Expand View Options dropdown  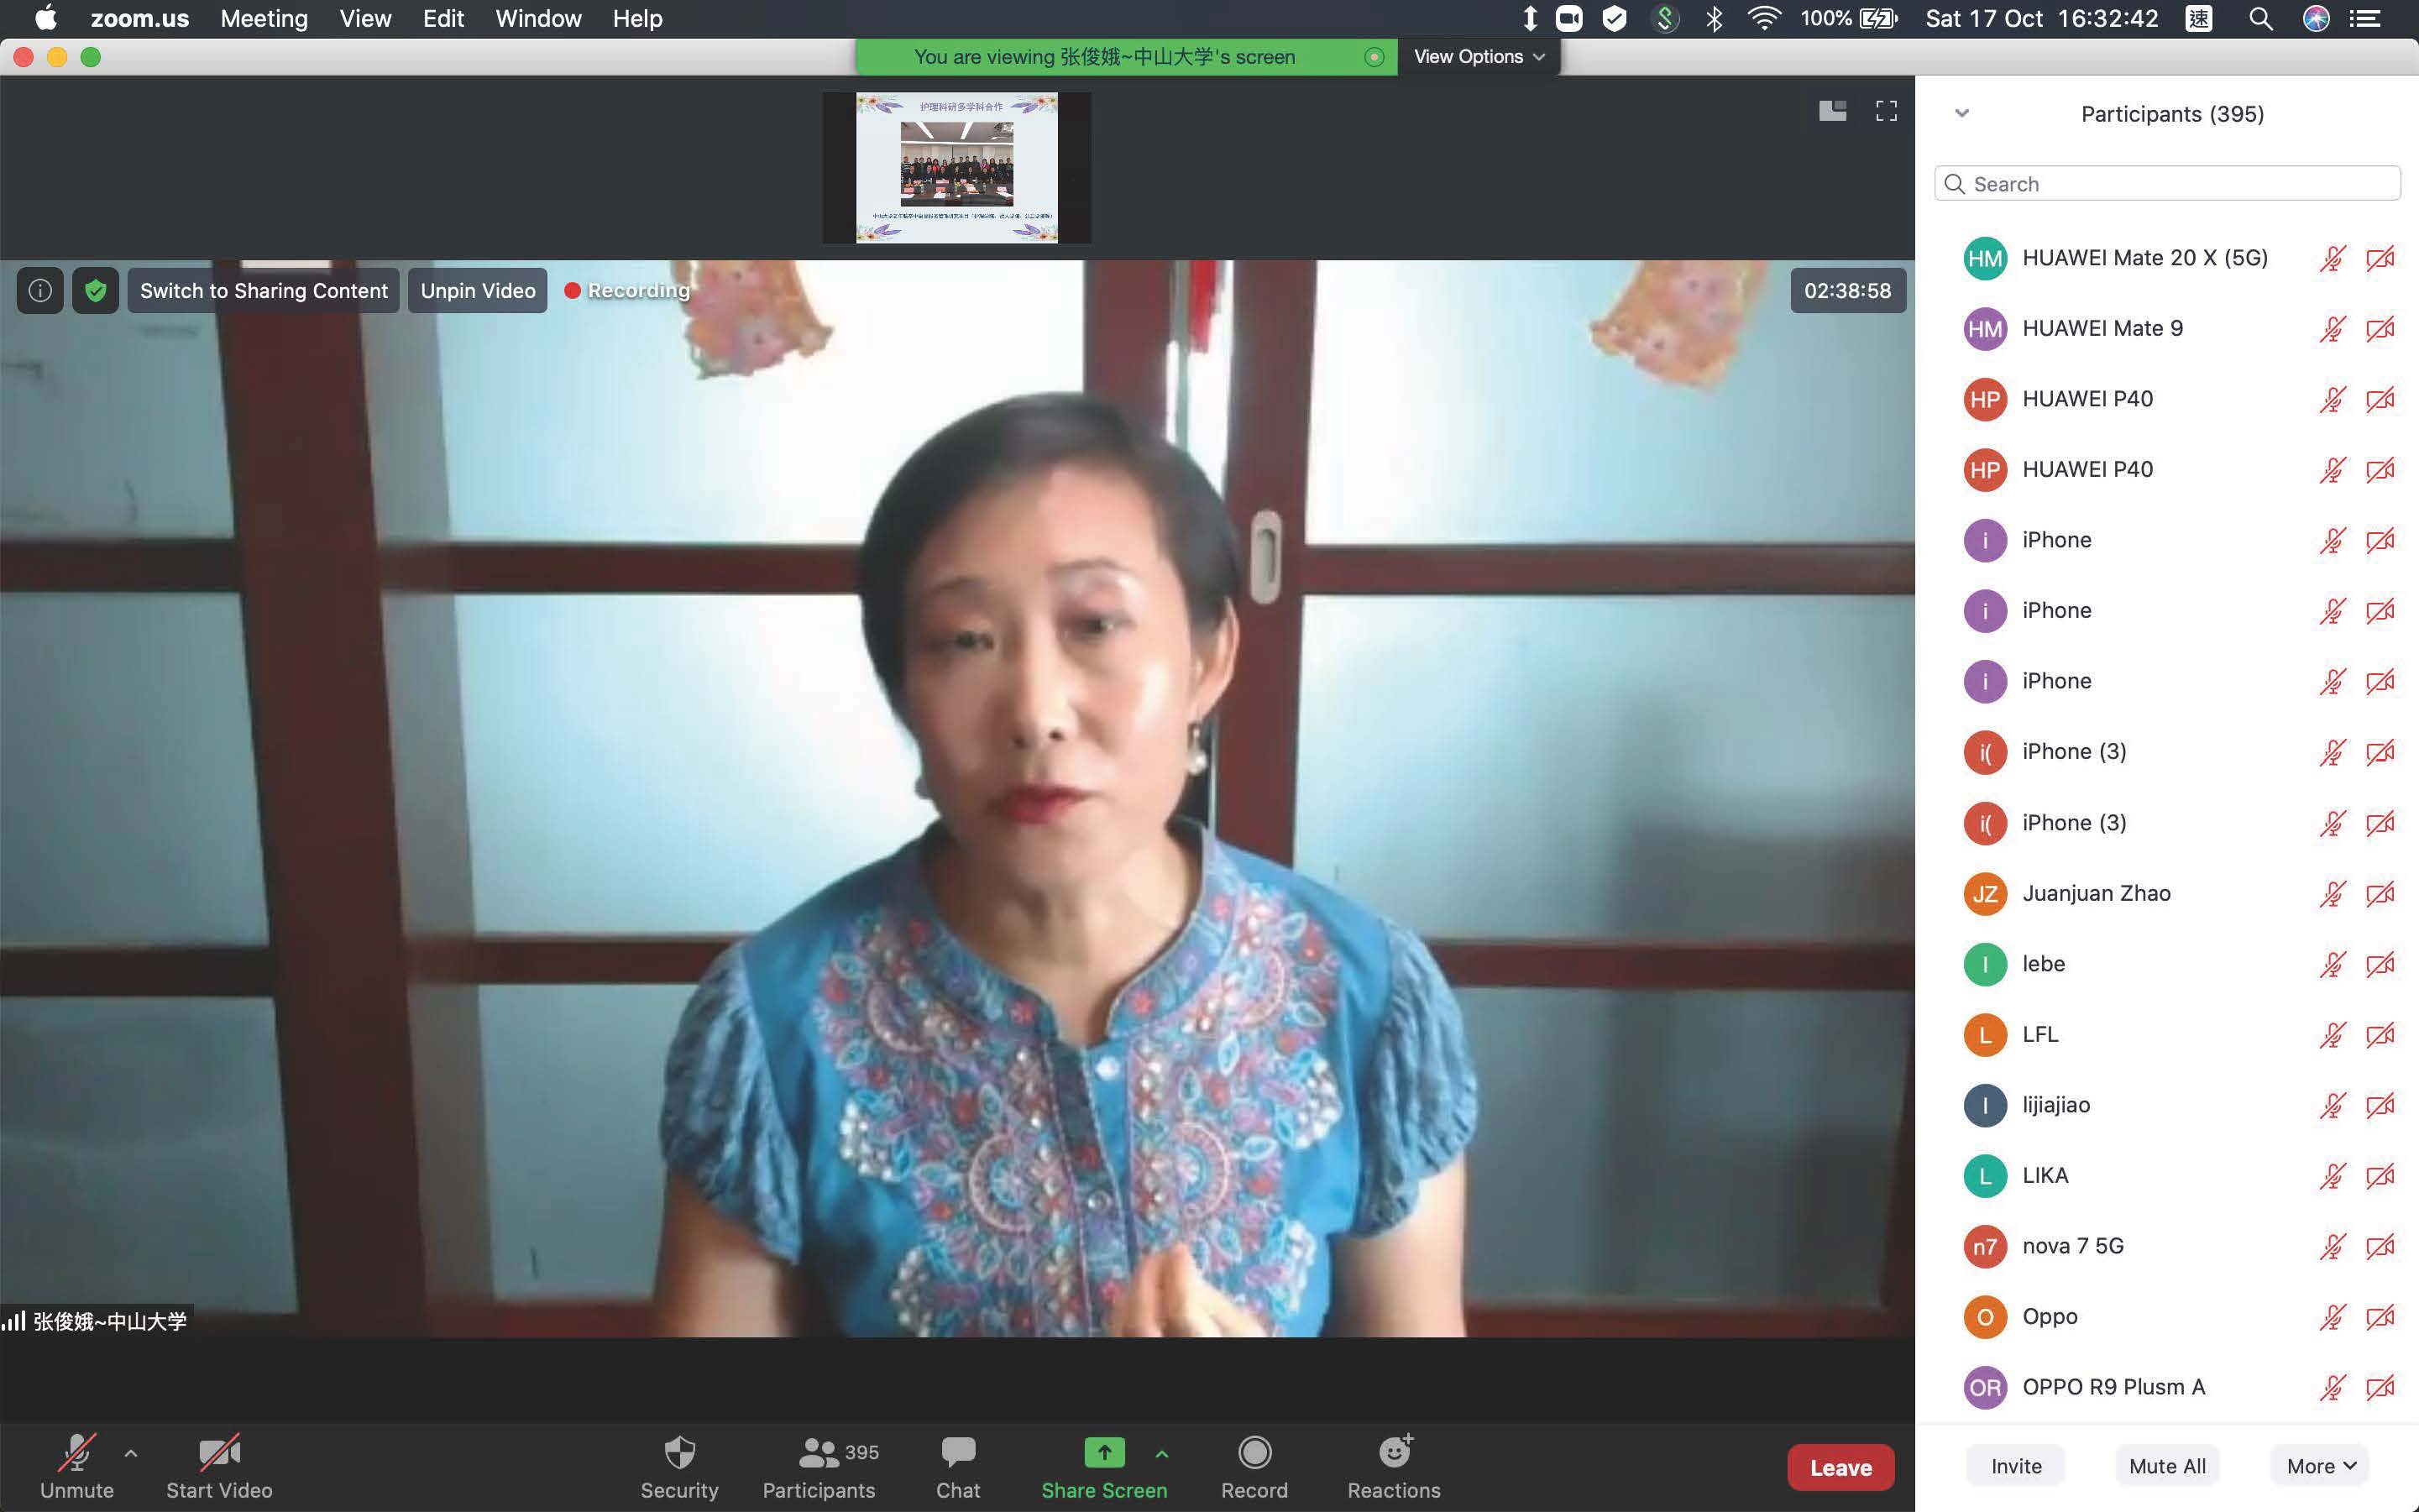1478,57
